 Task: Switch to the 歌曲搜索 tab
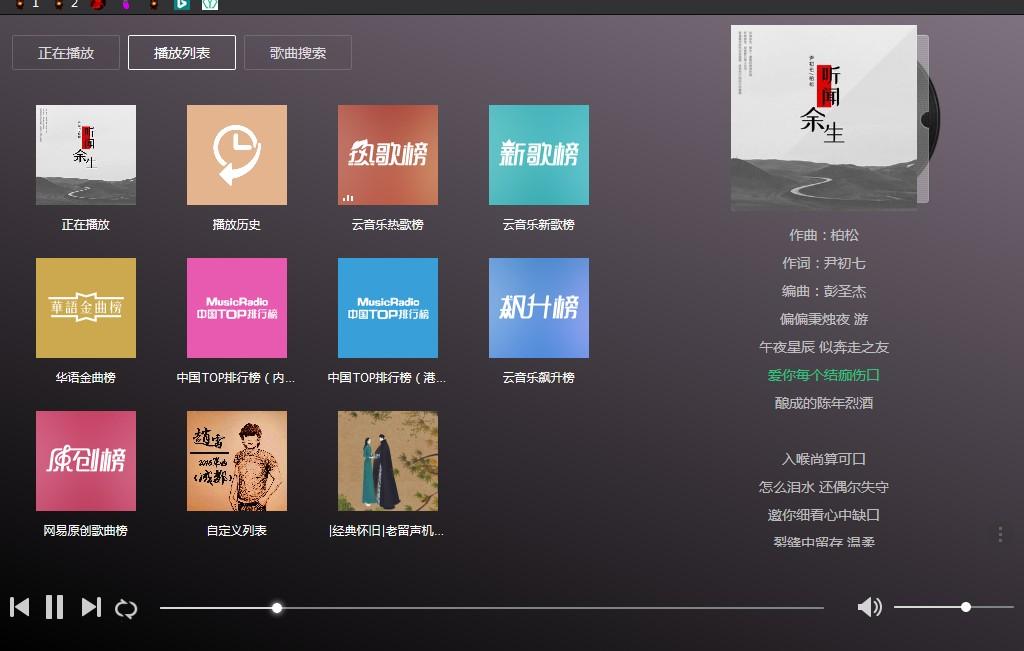point(298,53)
